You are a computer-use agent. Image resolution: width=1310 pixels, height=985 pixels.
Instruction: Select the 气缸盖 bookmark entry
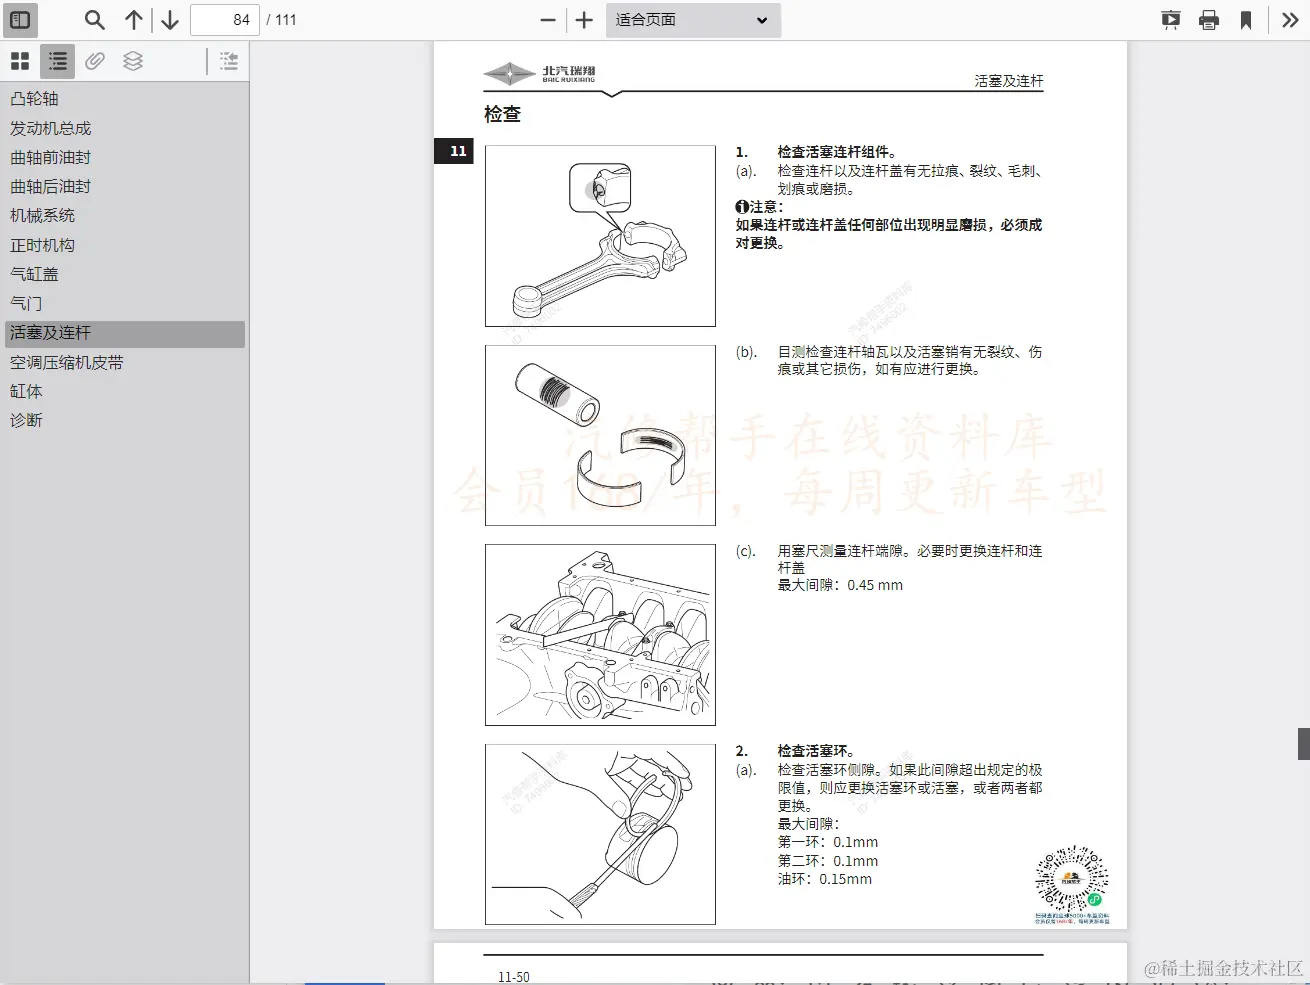(34, 273)
